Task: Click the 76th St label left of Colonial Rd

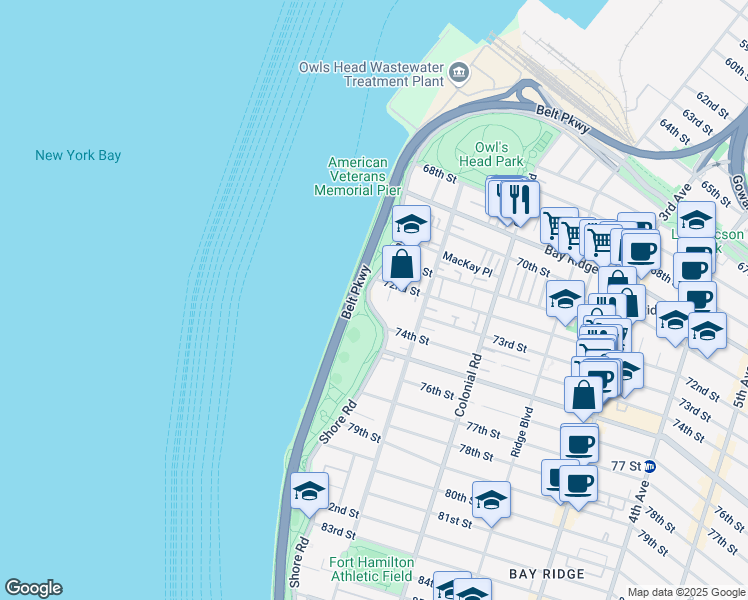Action: [437, 391]
